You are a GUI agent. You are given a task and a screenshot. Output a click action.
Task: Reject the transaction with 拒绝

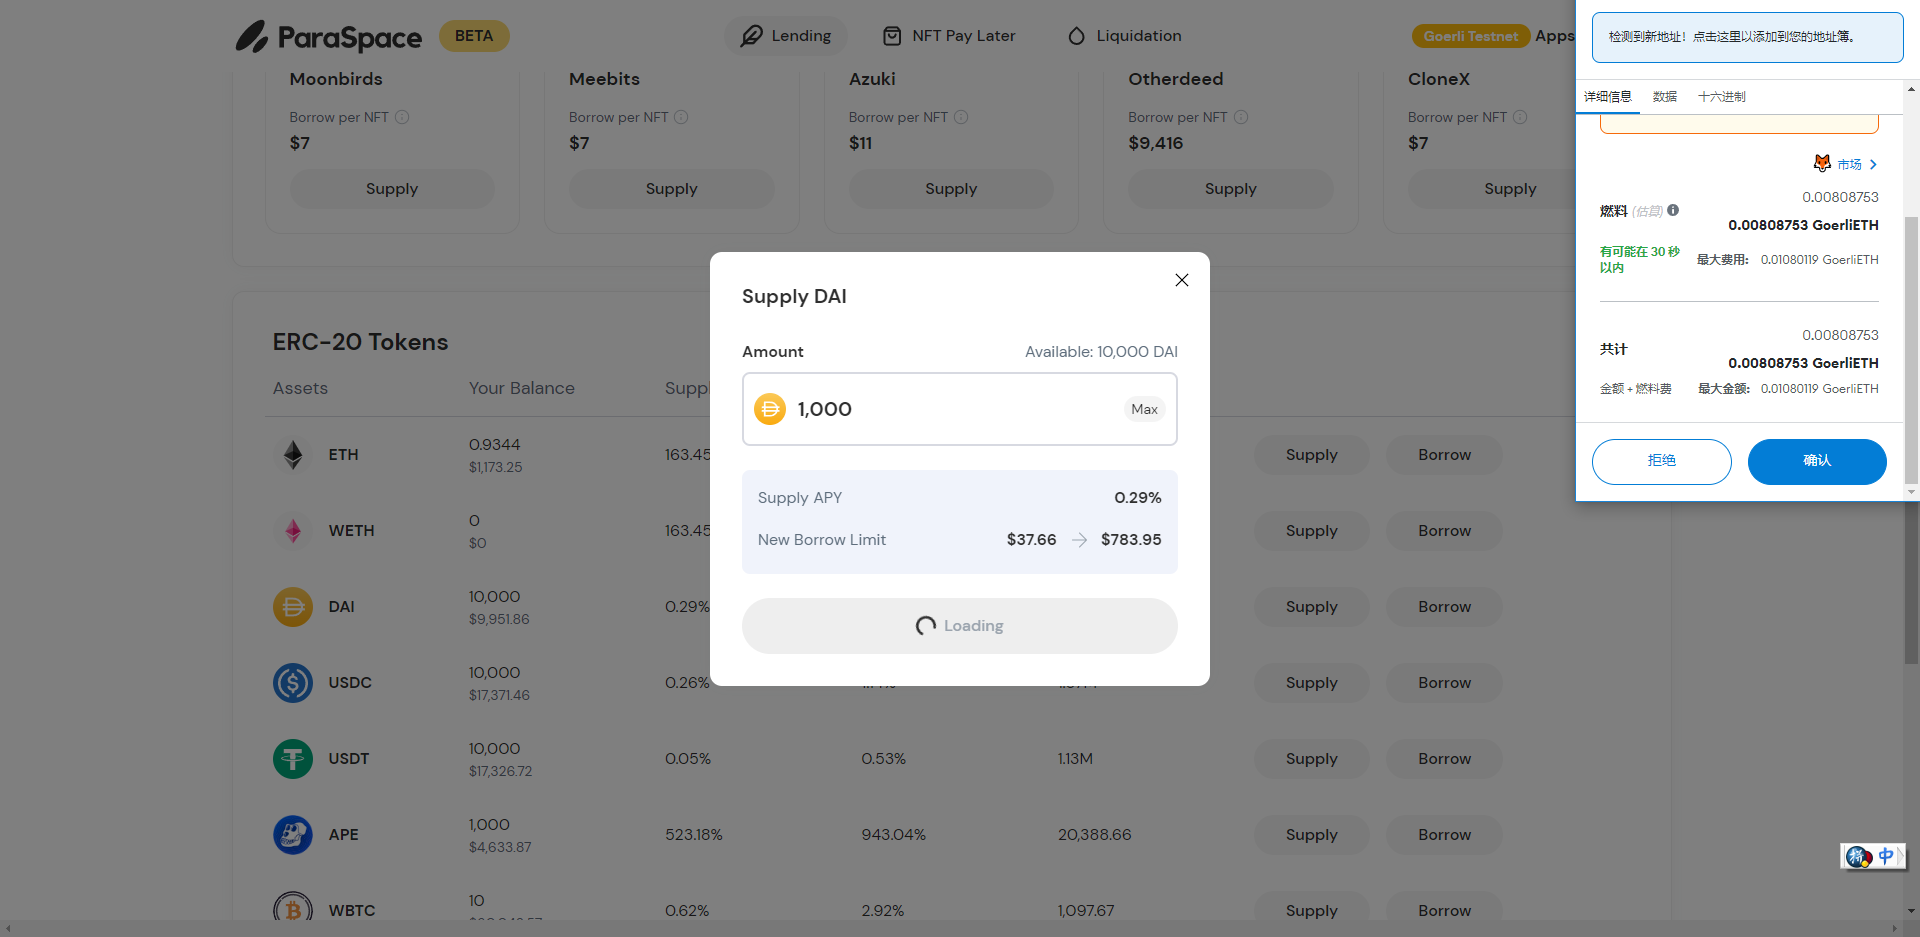(1661, 461)
